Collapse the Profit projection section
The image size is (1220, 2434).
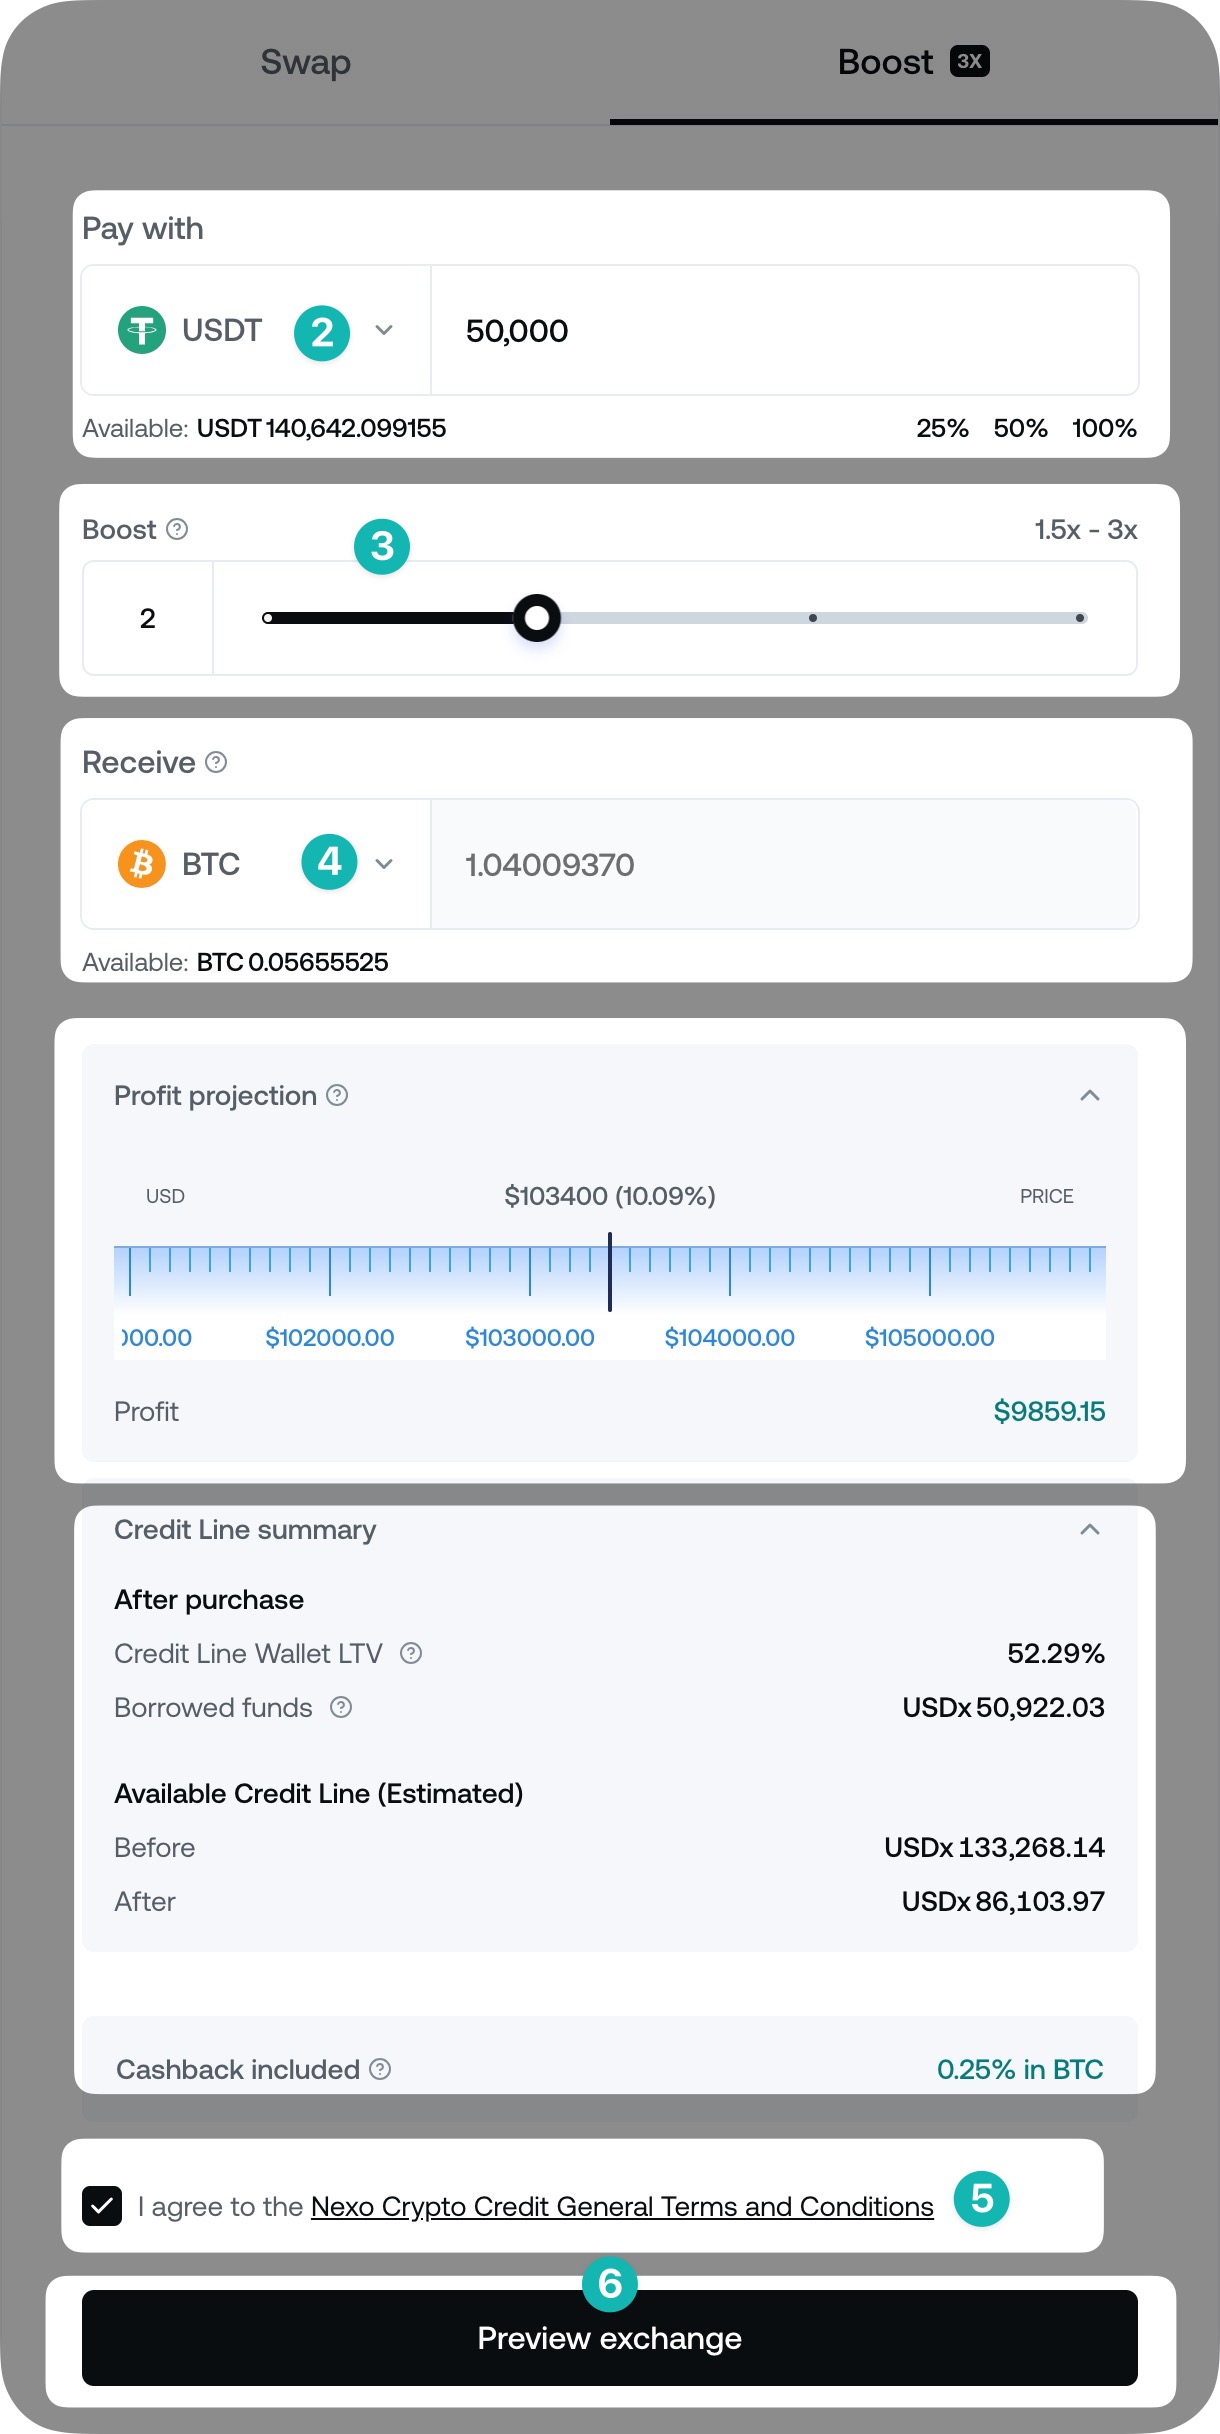(x=1090, y=1095)
